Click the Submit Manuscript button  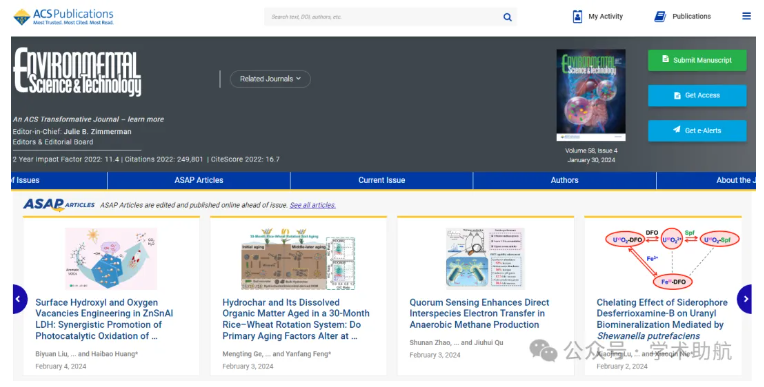[697, 60]
